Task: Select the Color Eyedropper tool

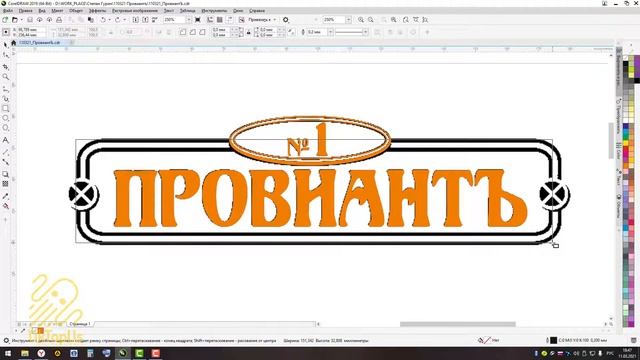Action: click(5, 196)
